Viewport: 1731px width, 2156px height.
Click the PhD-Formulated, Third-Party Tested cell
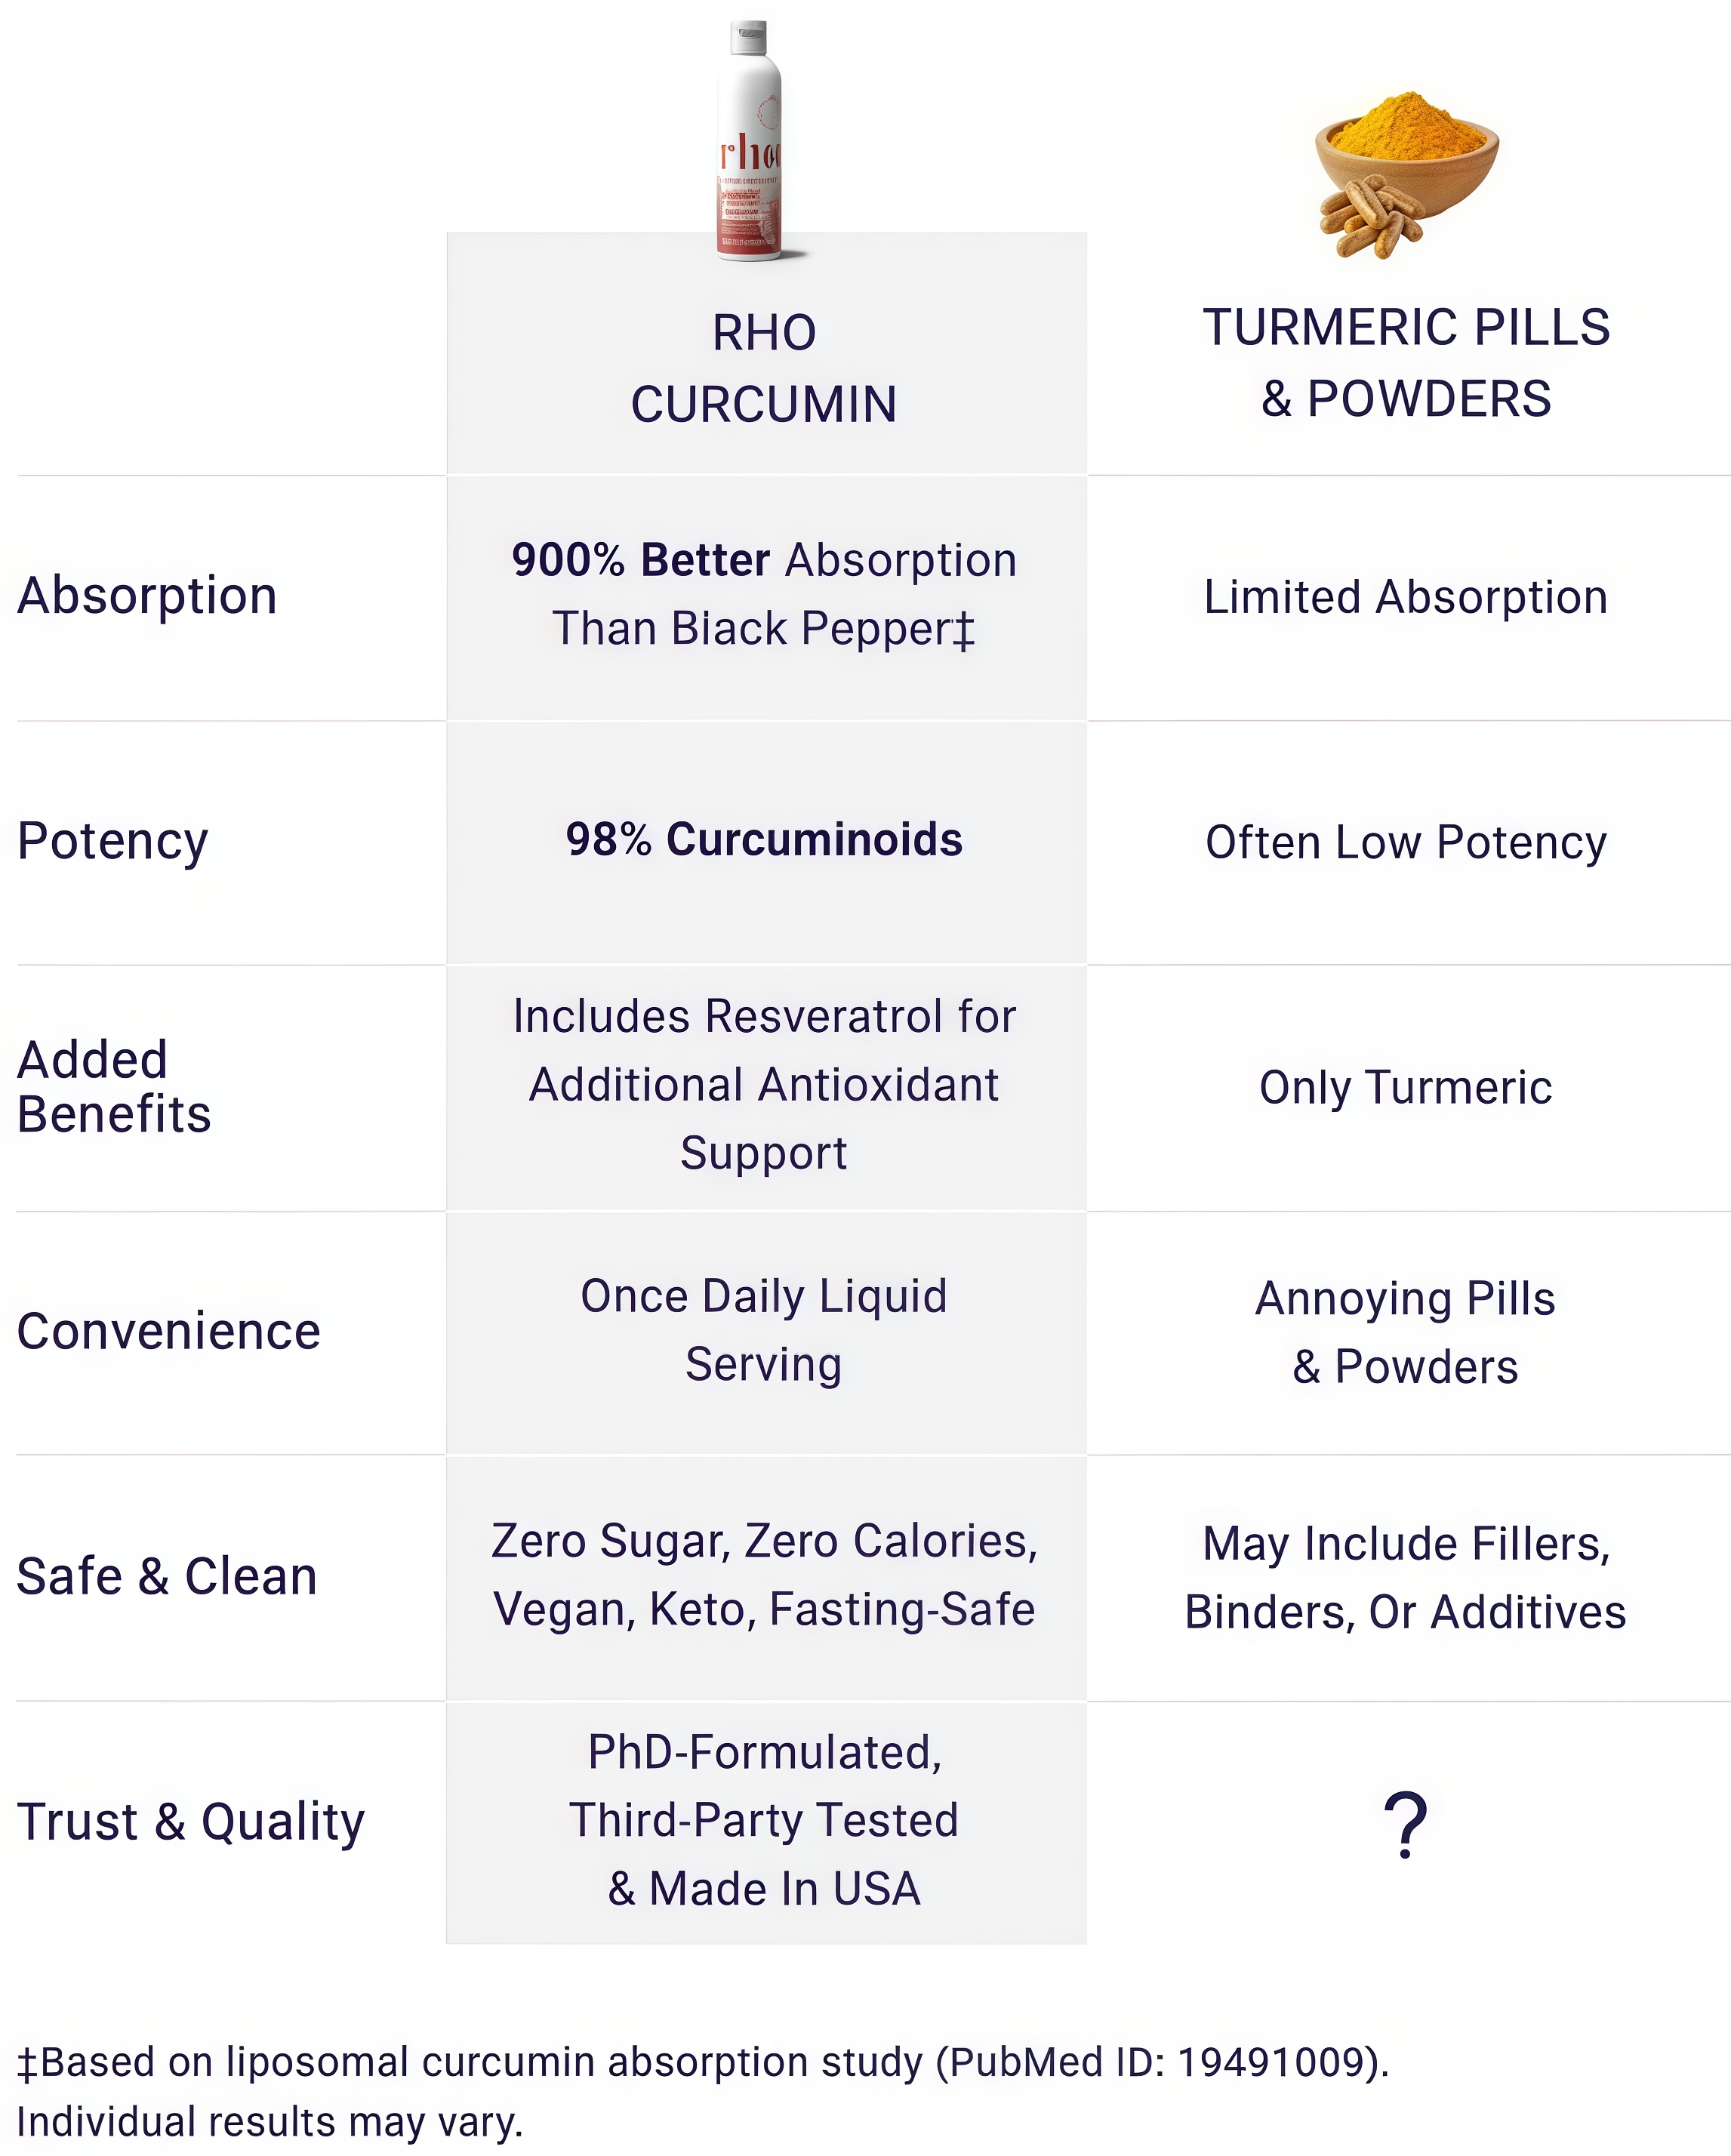click(x=764, y=1820)
